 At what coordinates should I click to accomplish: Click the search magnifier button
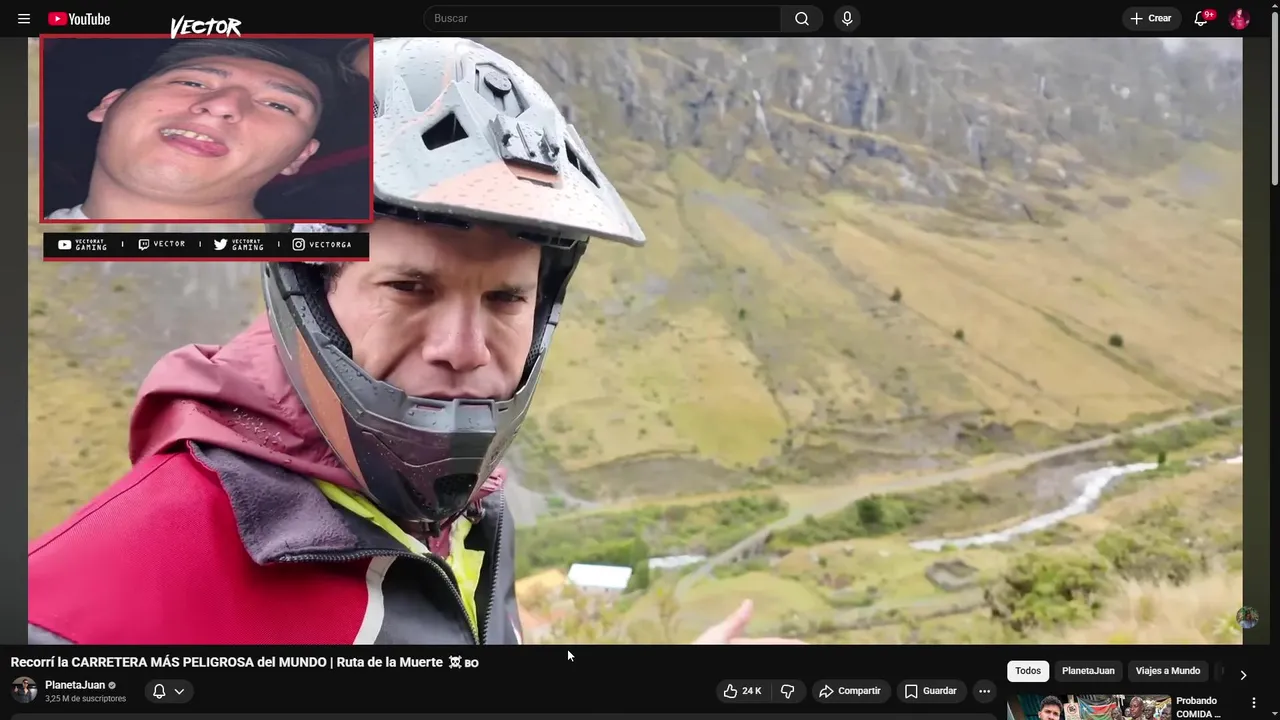[802, 19]
